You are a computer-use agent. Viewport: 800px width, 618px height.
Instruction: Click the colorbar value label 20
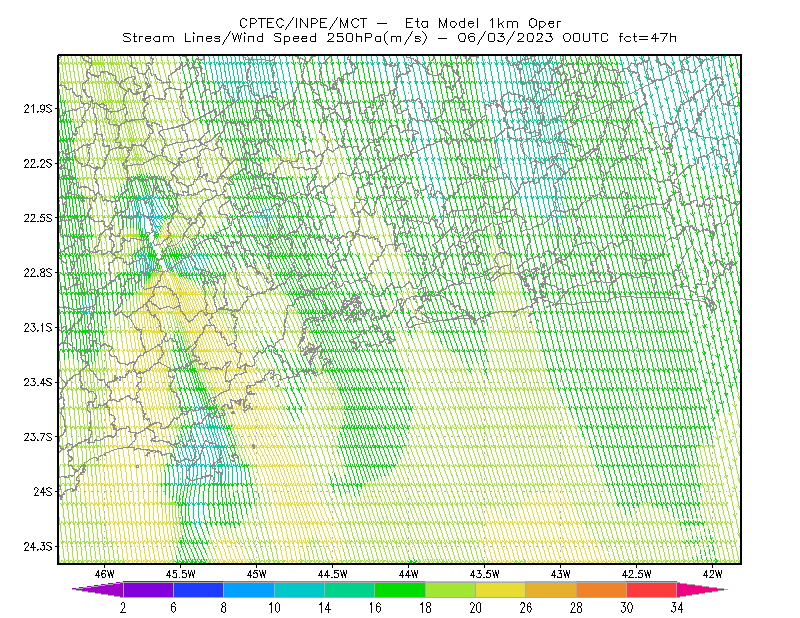click(476, 608)
